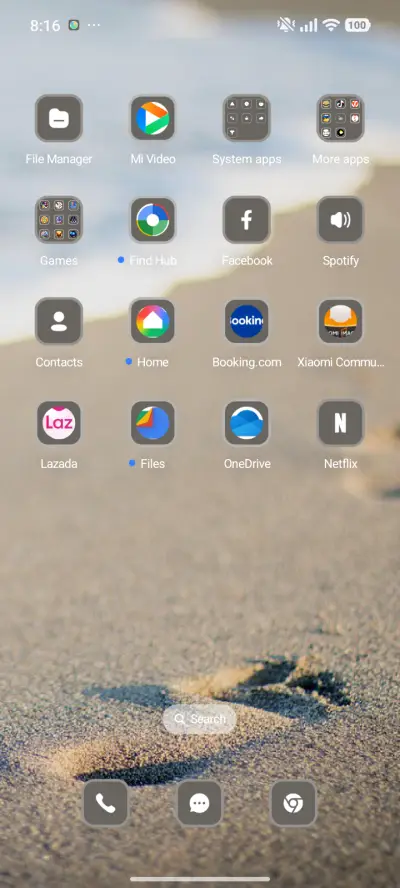Open the Facebook app
Screen dimensions: 400x888
click(246, 220)
